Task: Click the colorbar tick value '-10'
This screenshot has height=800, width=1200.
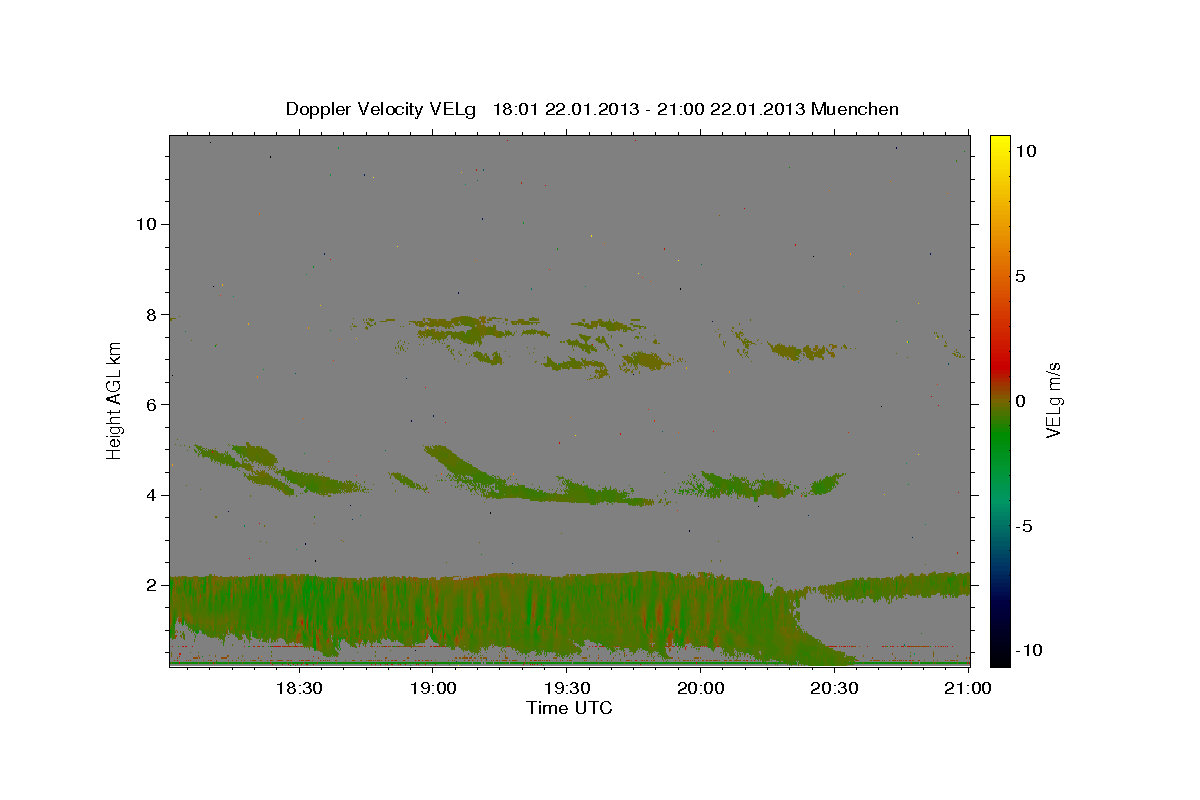Action: (1028, 651)
